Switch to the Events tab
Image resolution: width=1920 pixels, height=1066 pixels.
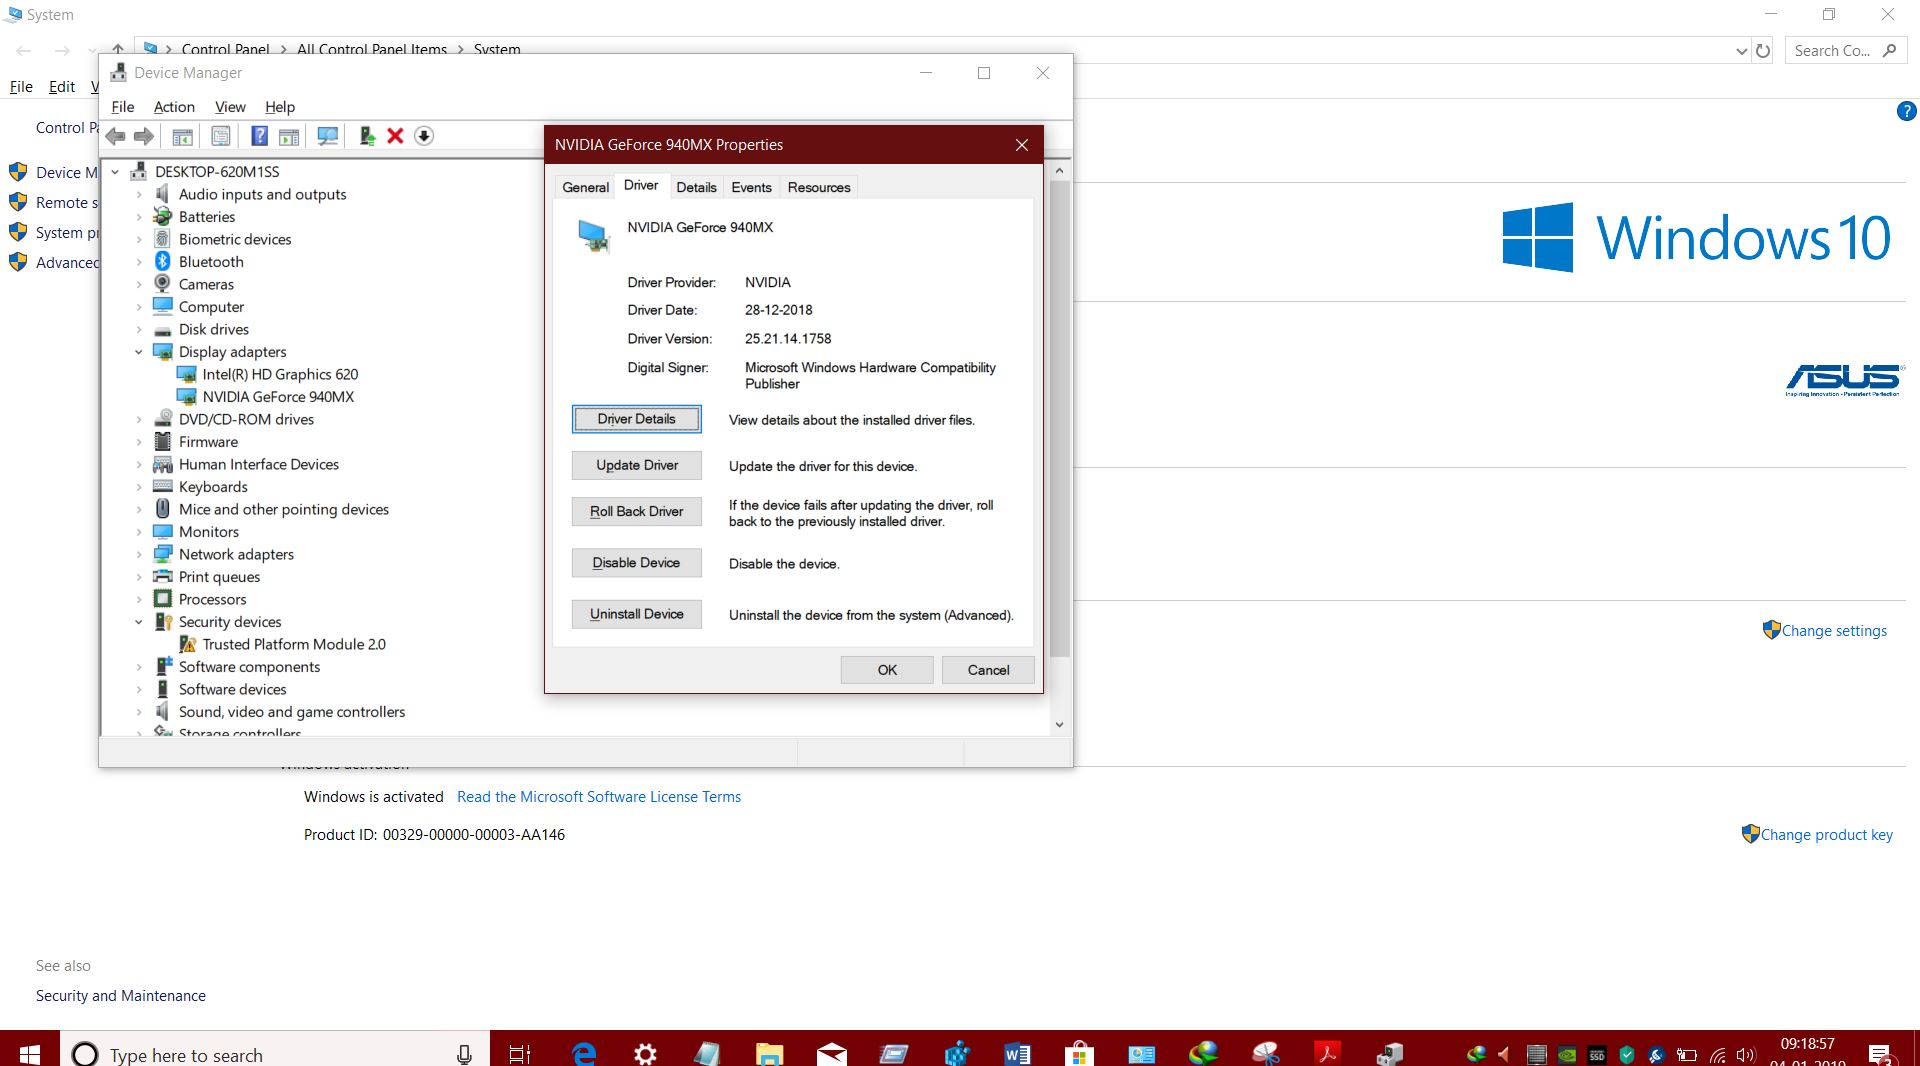click(x=751, y=187)
